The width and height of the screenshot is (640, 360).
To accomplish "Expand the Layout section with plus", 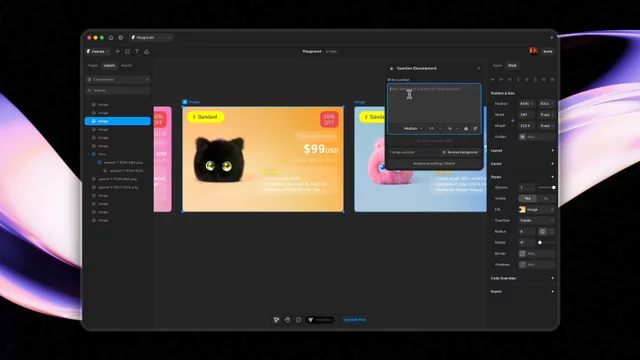I will 553,151.
